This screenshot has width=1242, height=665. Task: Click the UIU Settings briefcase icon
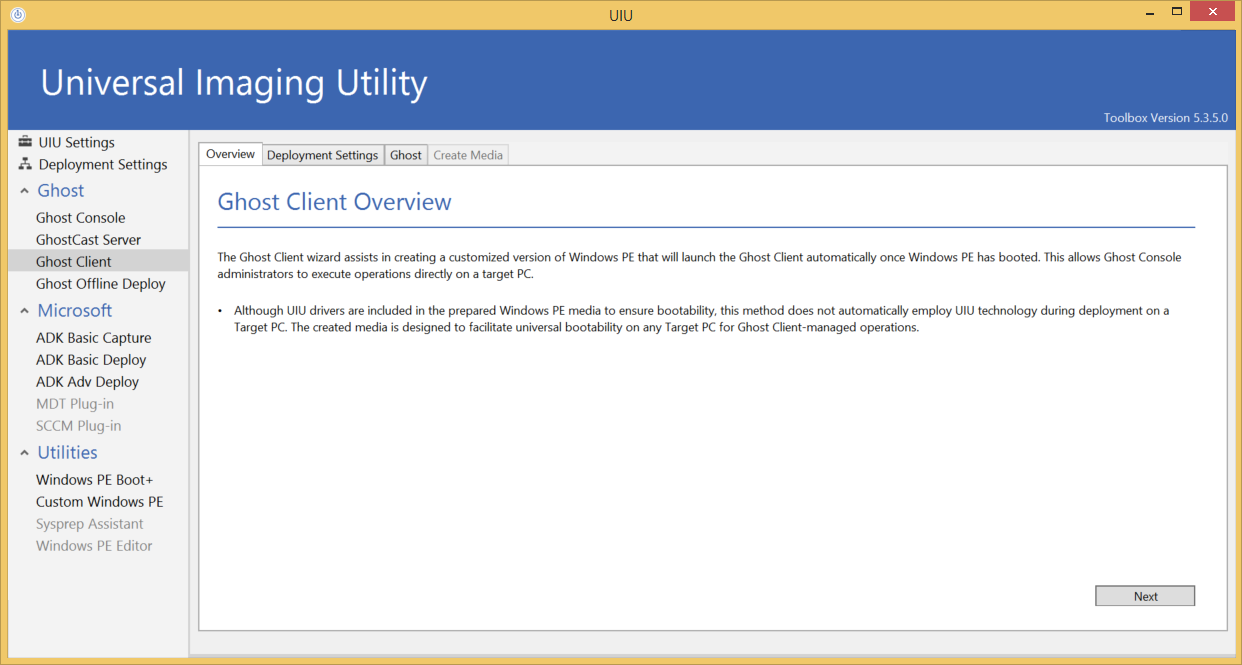(x=25, y=142)
